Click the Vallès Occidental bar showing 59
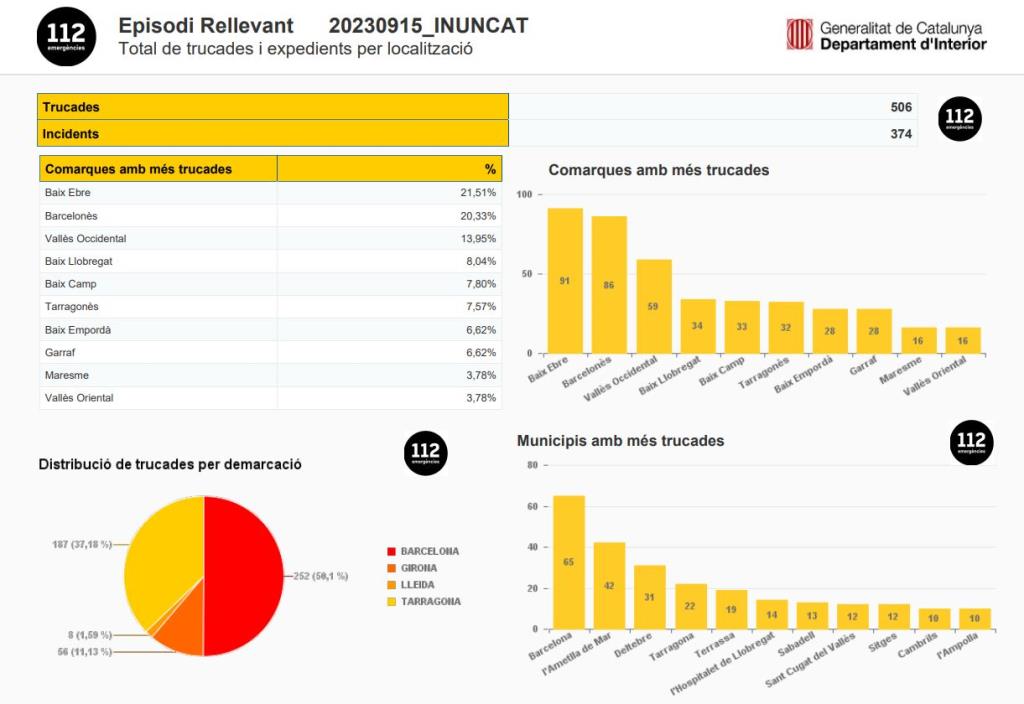 click(654, 307)
